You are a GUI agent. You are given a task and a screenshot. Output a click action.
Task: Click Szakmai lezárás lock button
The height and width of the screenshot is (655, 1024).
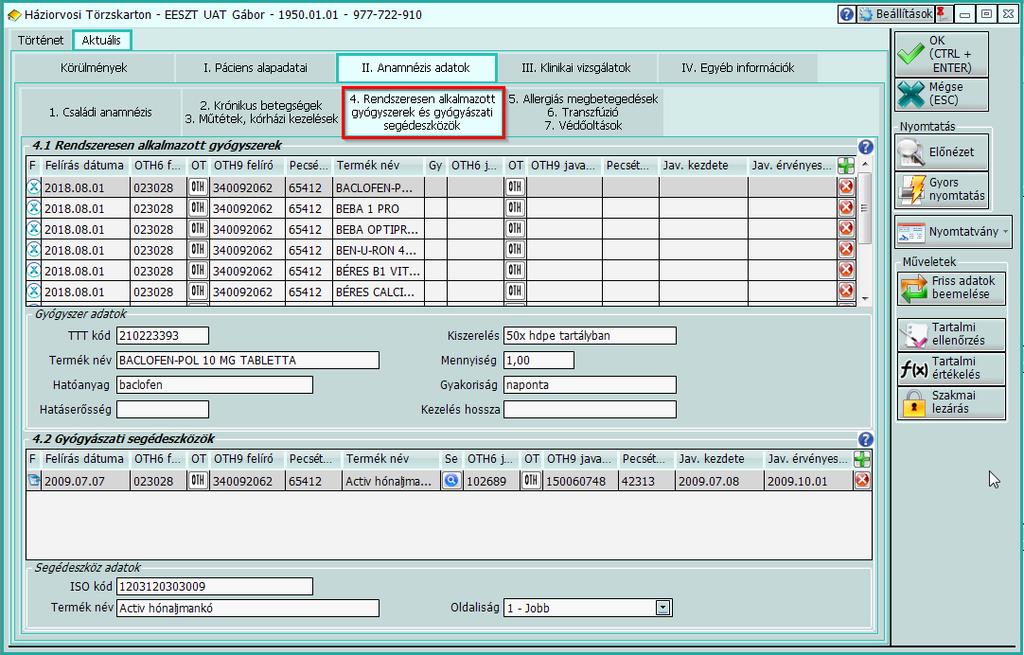click(x=951, y=402)
